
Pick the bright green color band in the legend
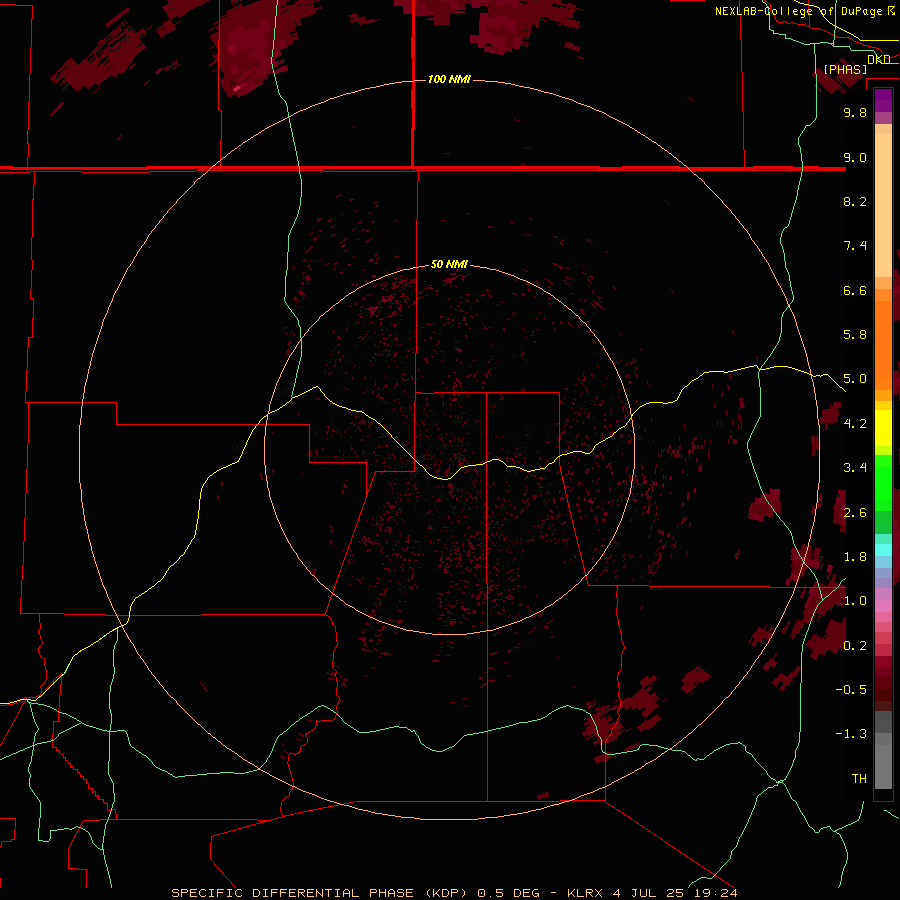pos(883,483)
